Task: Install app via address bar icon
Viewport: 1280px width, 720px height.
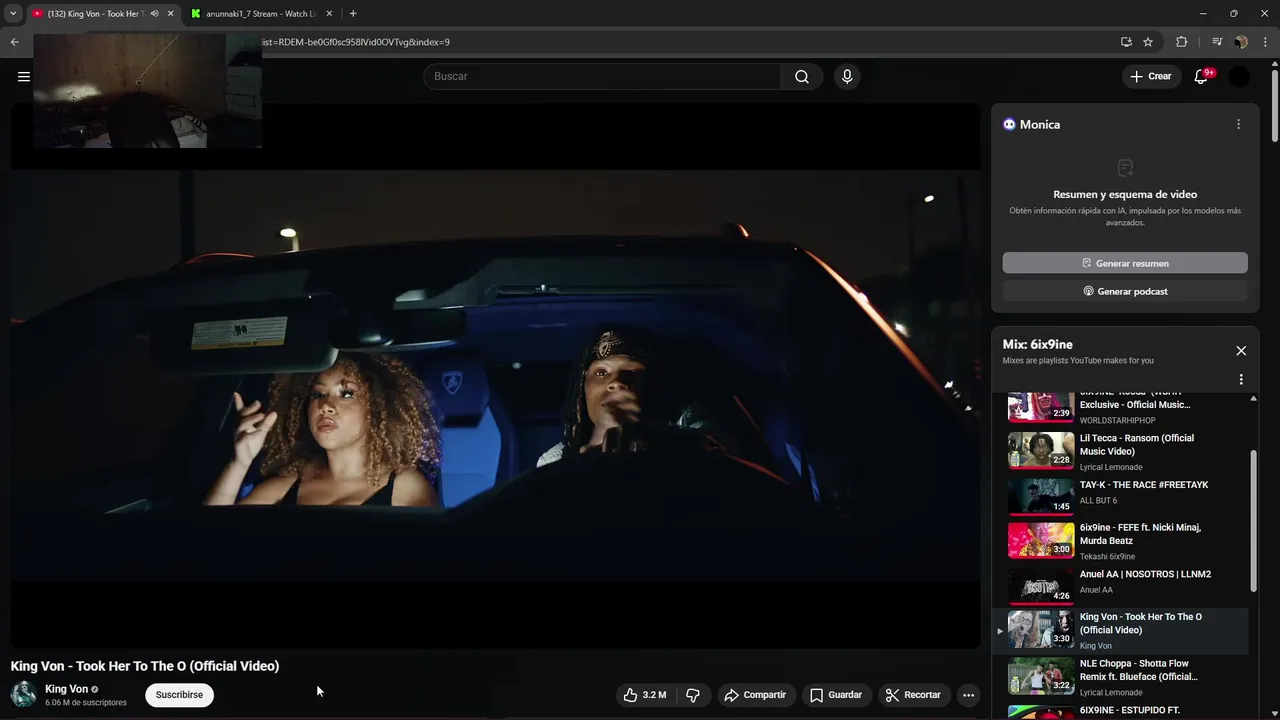Action: tap(1126, 42)
